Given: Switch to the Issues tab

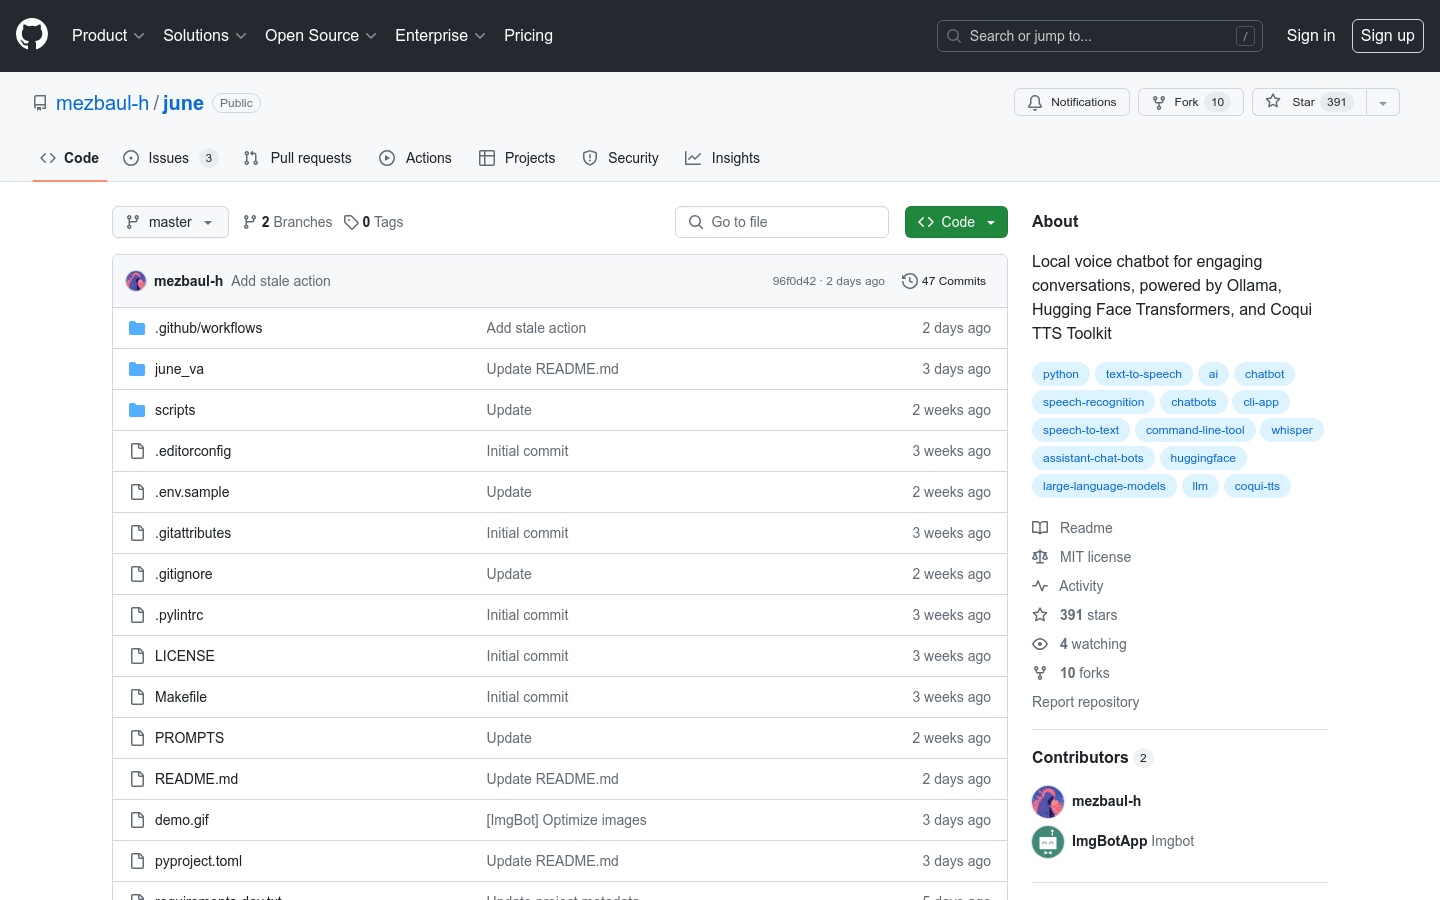Looking at the screenshot, I should [x=170, y=158].
